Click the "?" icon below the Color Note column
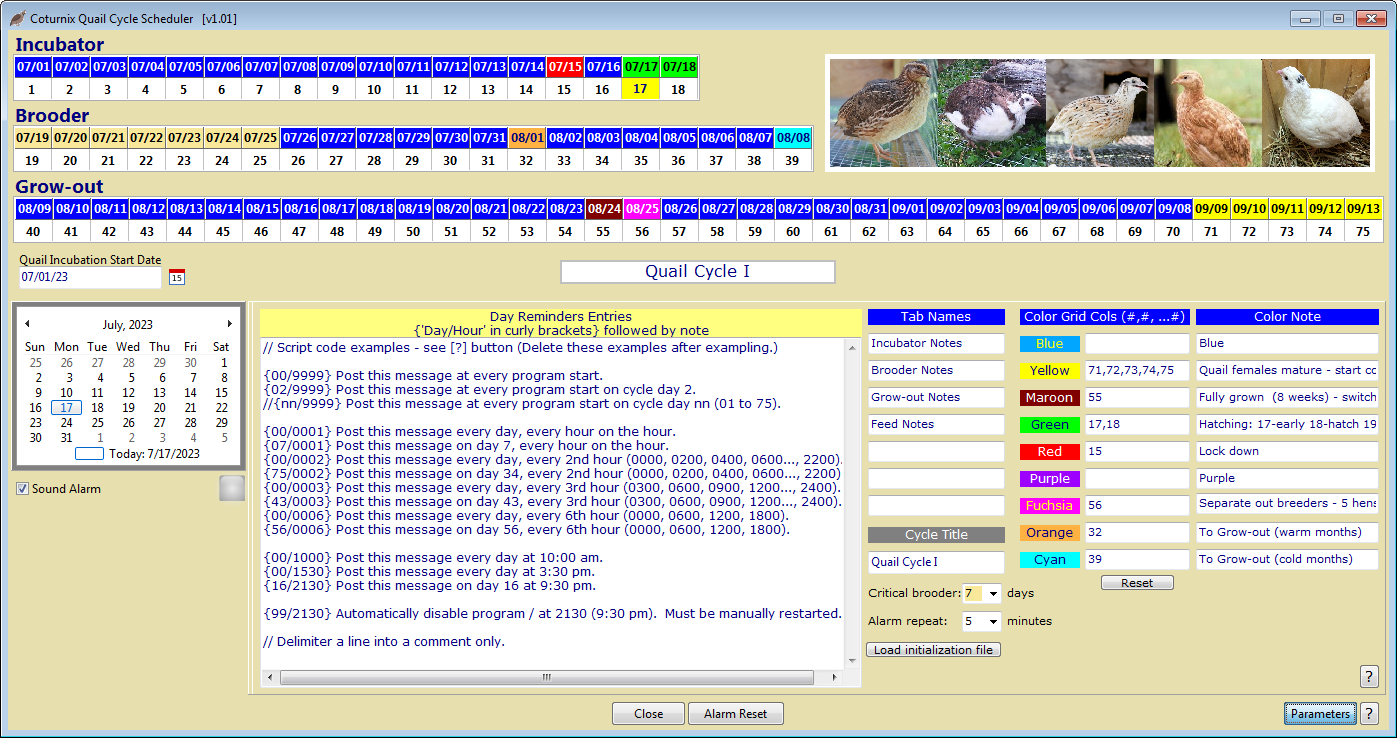This screenshot has width=1397, height=738. click(x=1369, y=677)
